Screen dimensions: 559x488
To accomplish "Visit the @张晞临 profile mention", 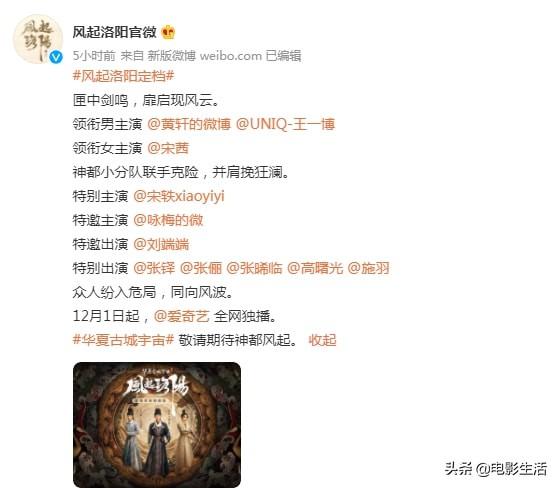I will 254,268.
